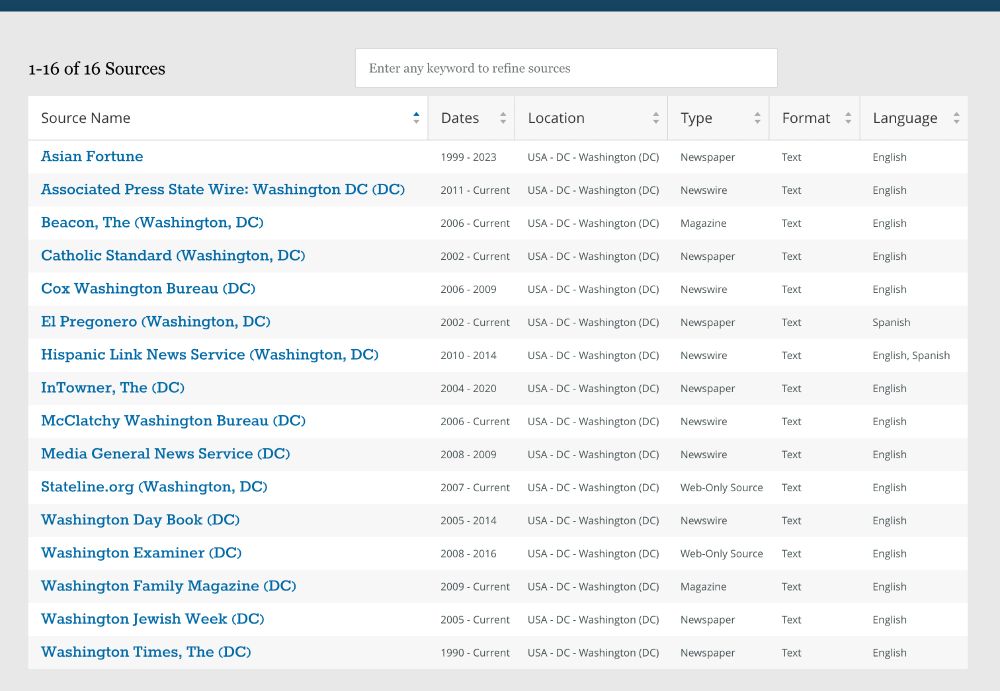This screenshot has width=1000, height=691.
Task: Open Washington Day Book (DC) link
Action: click(x=140, y=520)
